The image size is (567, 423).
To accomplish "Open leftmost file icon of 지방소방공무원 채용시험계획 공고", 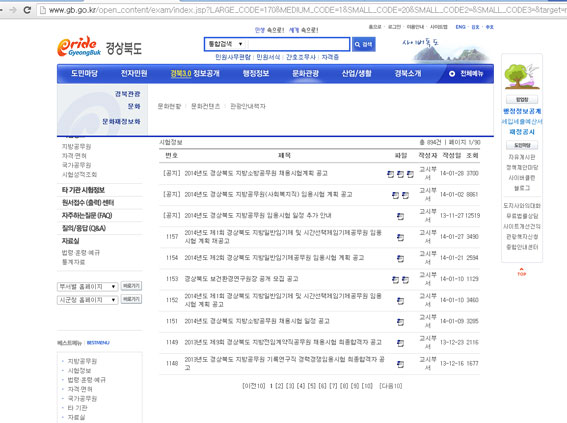I will click(x=391, y=174).
